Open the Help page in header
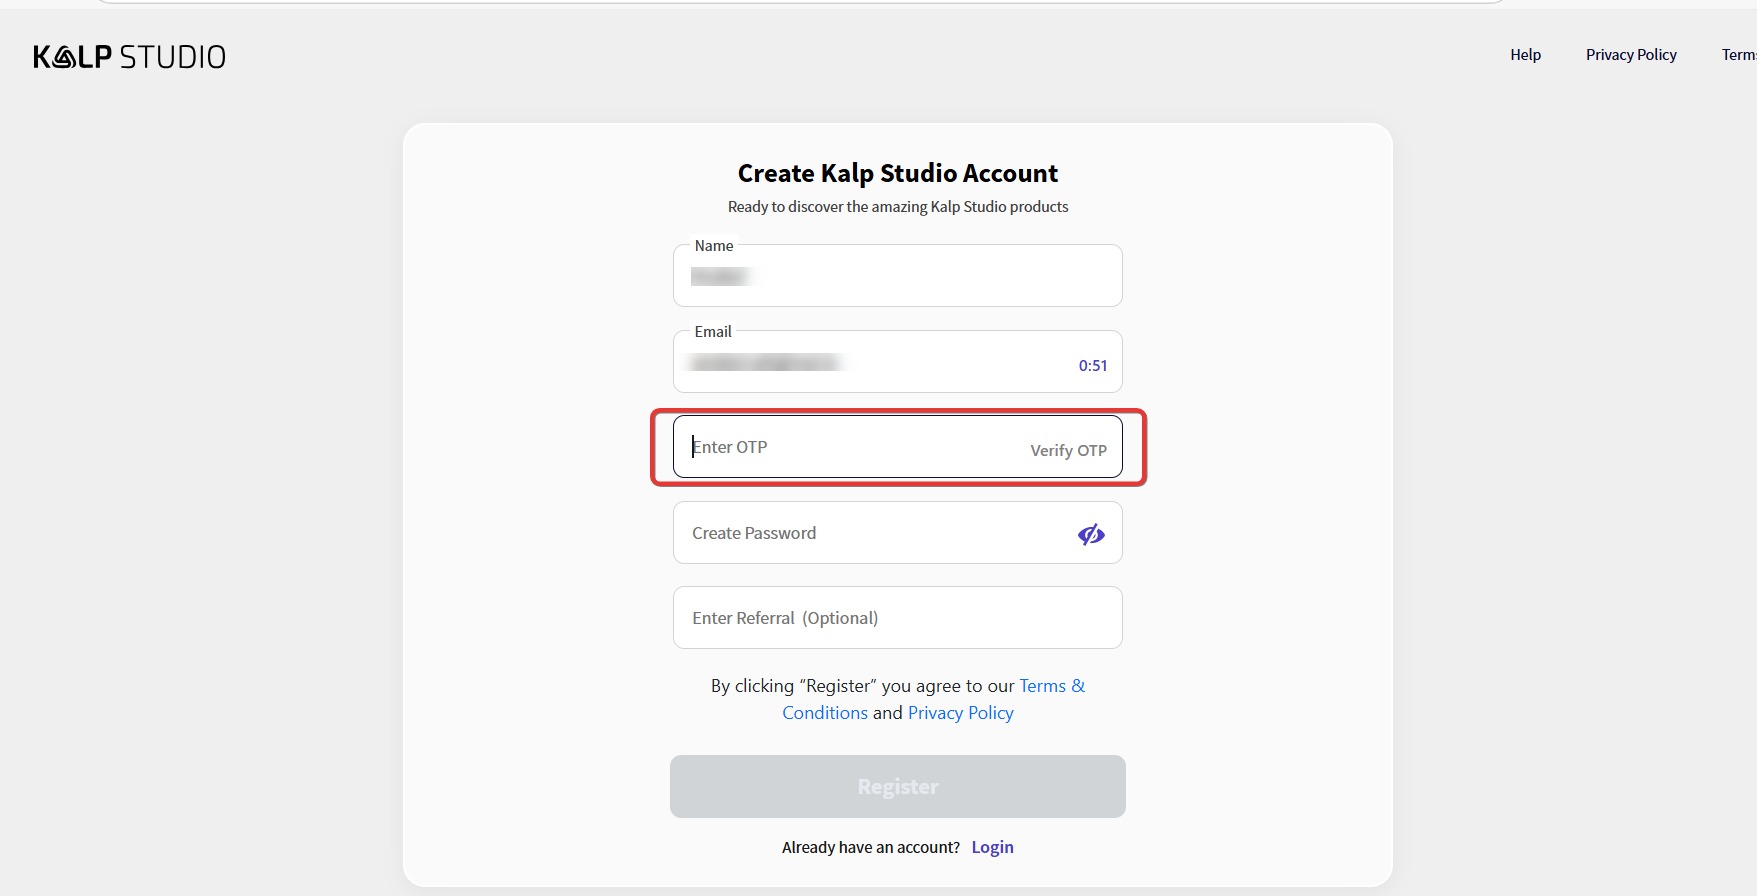Viewport: 1757px width, 896px height. tap(1525, 55)
